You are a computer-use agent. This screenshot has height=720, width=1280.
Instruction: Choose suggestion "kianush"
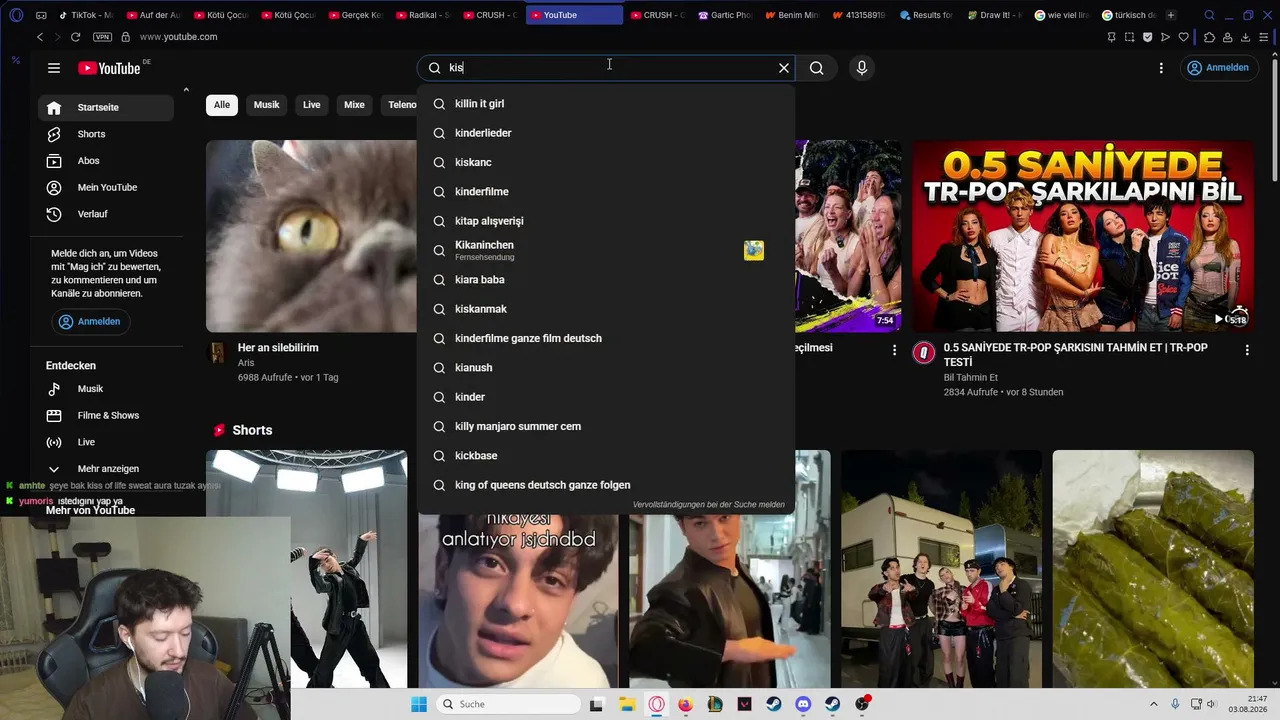click(x=606, y=368)
